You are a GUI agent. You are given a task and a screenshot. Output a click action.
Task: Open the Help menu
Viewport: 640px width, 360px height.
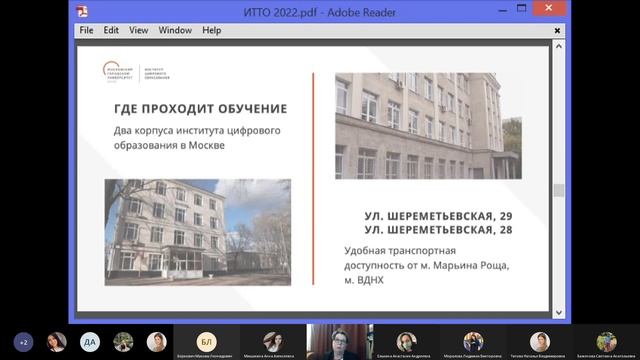point(211,30)
